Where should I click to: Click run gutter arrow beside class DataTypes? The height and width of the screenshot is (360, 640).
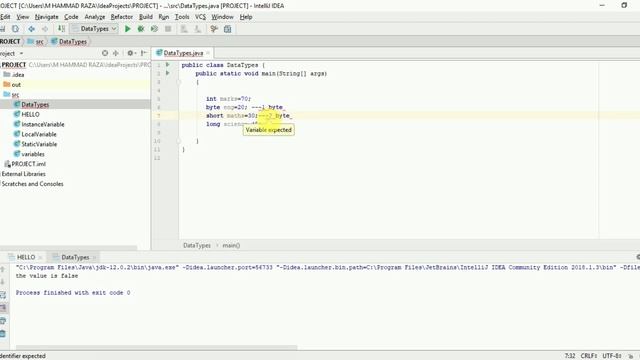(167, 65)
